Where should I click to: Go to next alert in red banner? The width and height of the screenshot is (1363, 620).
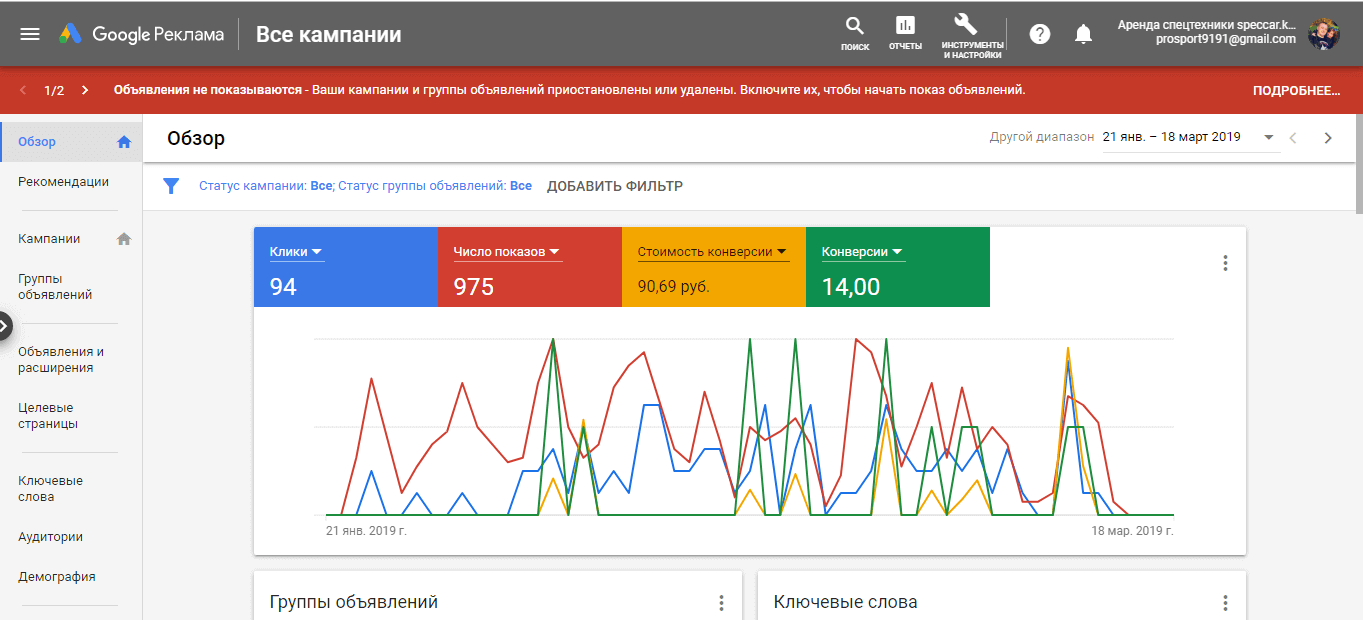coord(85,90)
